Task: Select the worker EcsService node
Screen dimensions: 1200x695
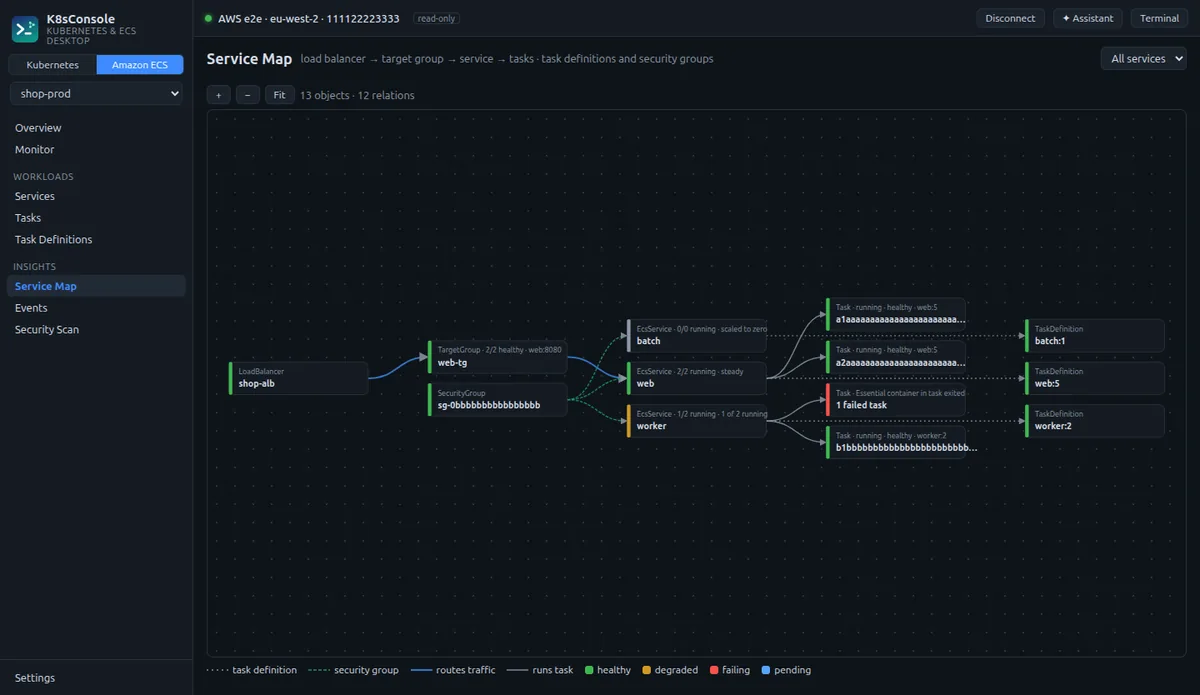Action: (x=696, y=420)
